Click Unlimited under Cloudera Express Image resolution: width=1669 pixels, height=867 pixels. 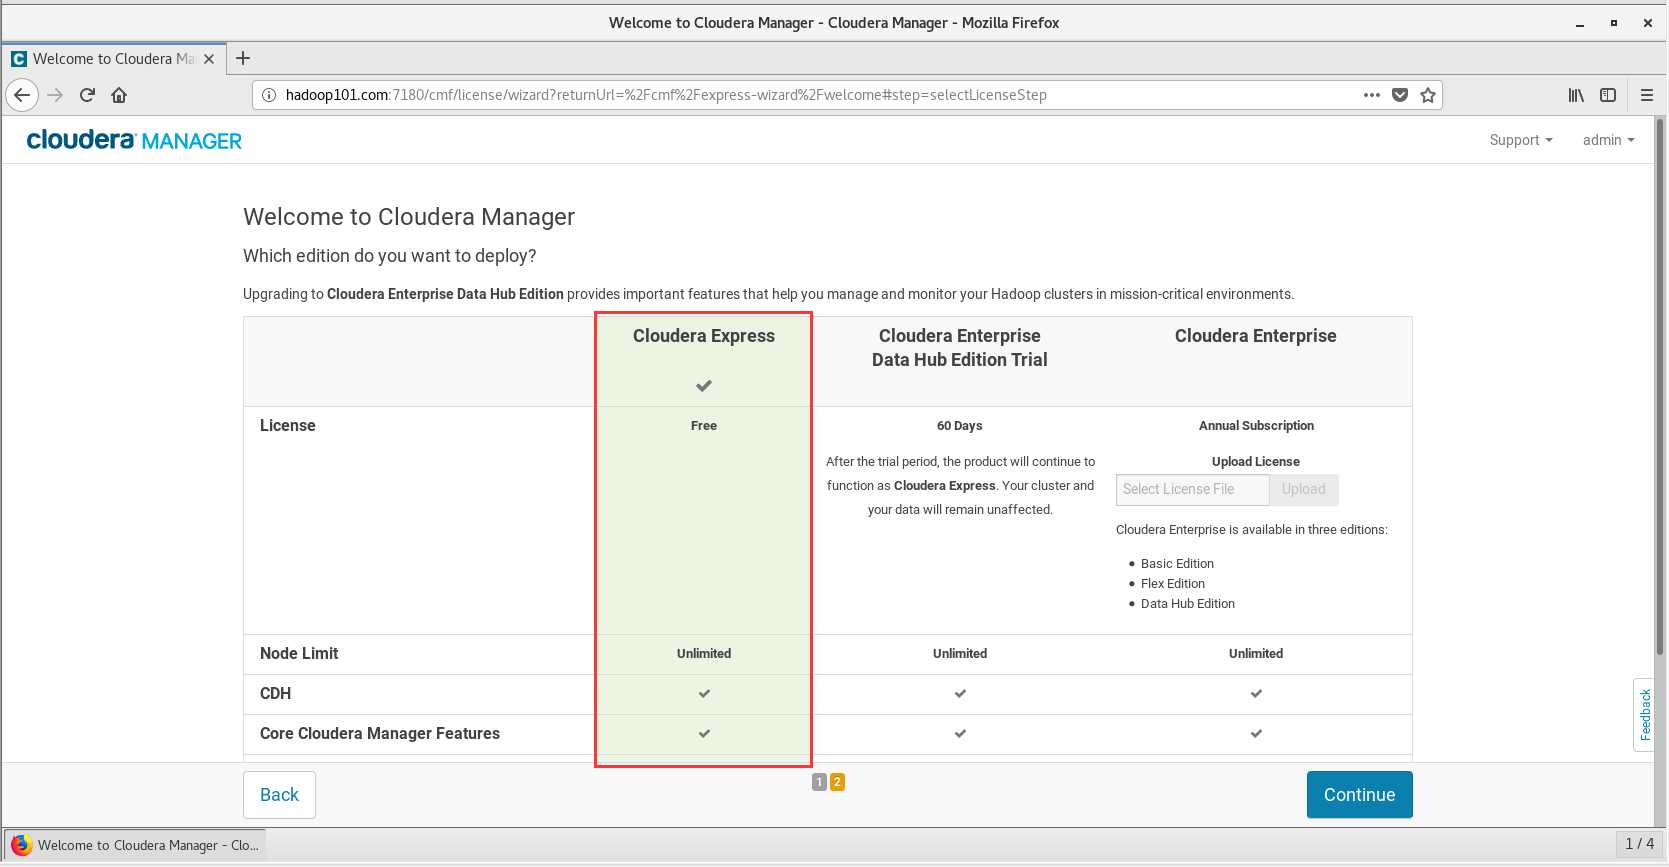point(704,654)
